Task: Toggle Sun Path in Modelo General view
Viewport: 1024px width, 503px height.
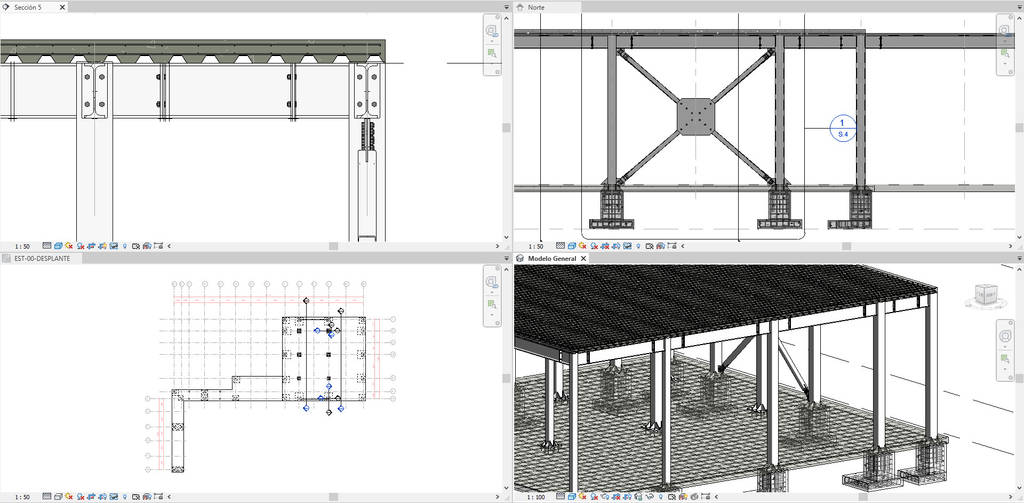Action: 583,497
